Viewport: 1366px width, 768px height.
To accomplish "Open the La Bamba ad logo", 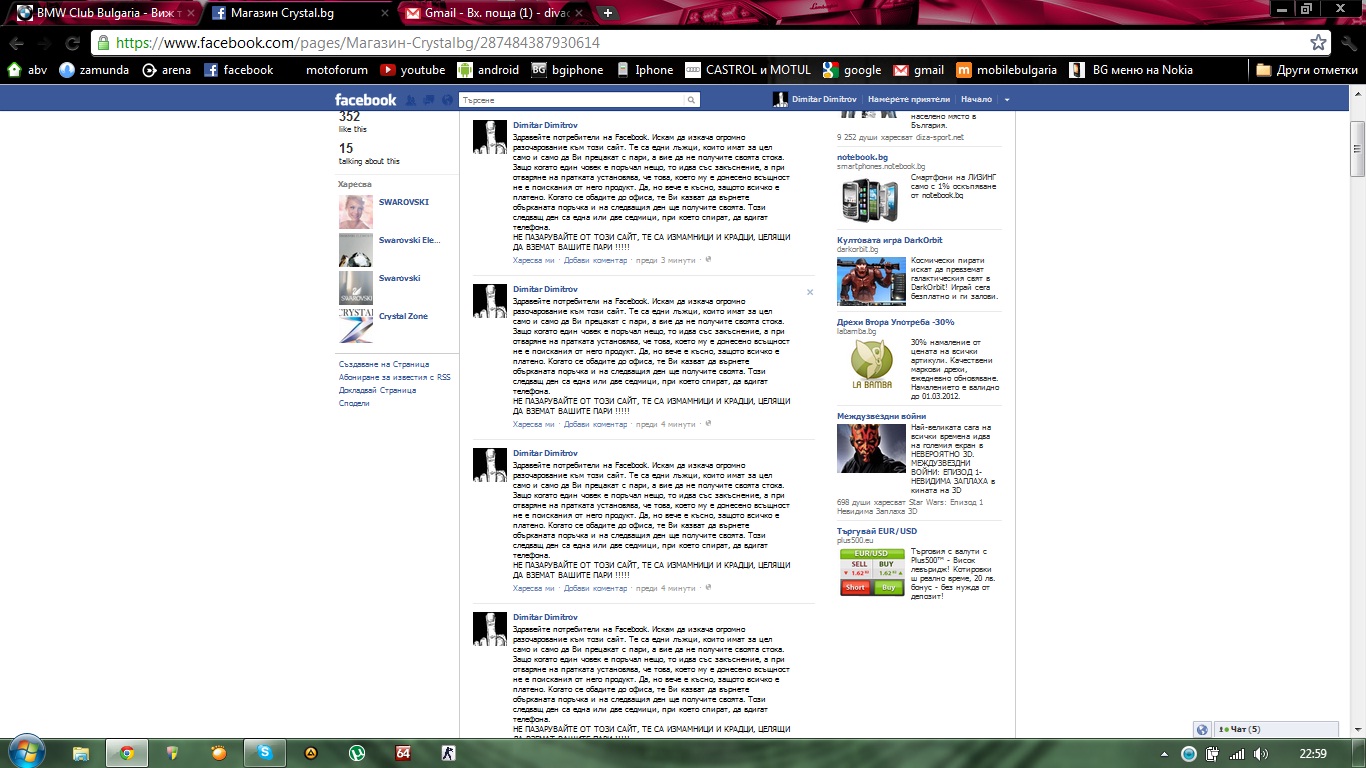I will pos(871,365).
